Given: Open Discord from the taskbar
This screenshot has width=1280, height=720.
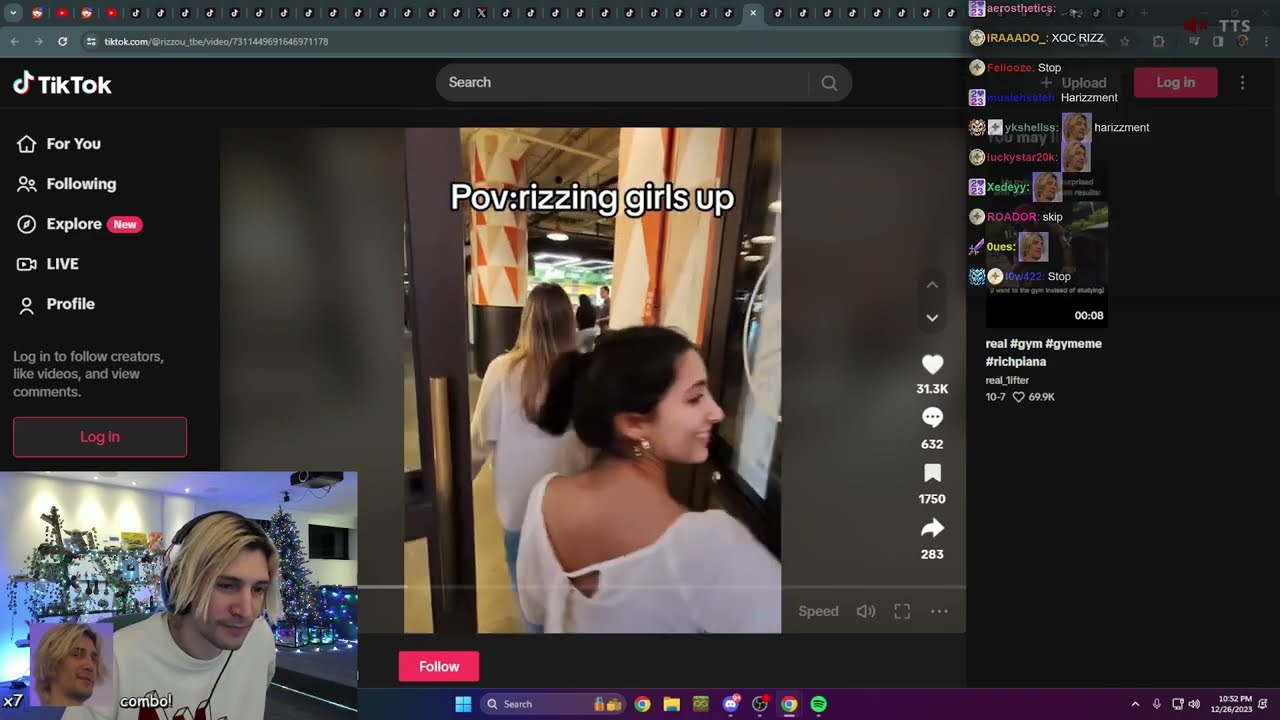Looking at the screenshot, I should 731,704.
